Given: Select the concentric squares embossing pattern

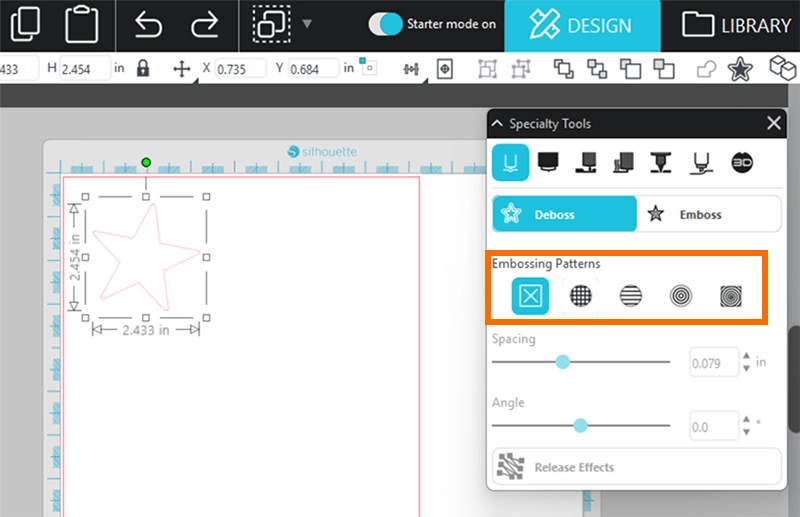Looking at the screenshot, I should tap(730, 295).
